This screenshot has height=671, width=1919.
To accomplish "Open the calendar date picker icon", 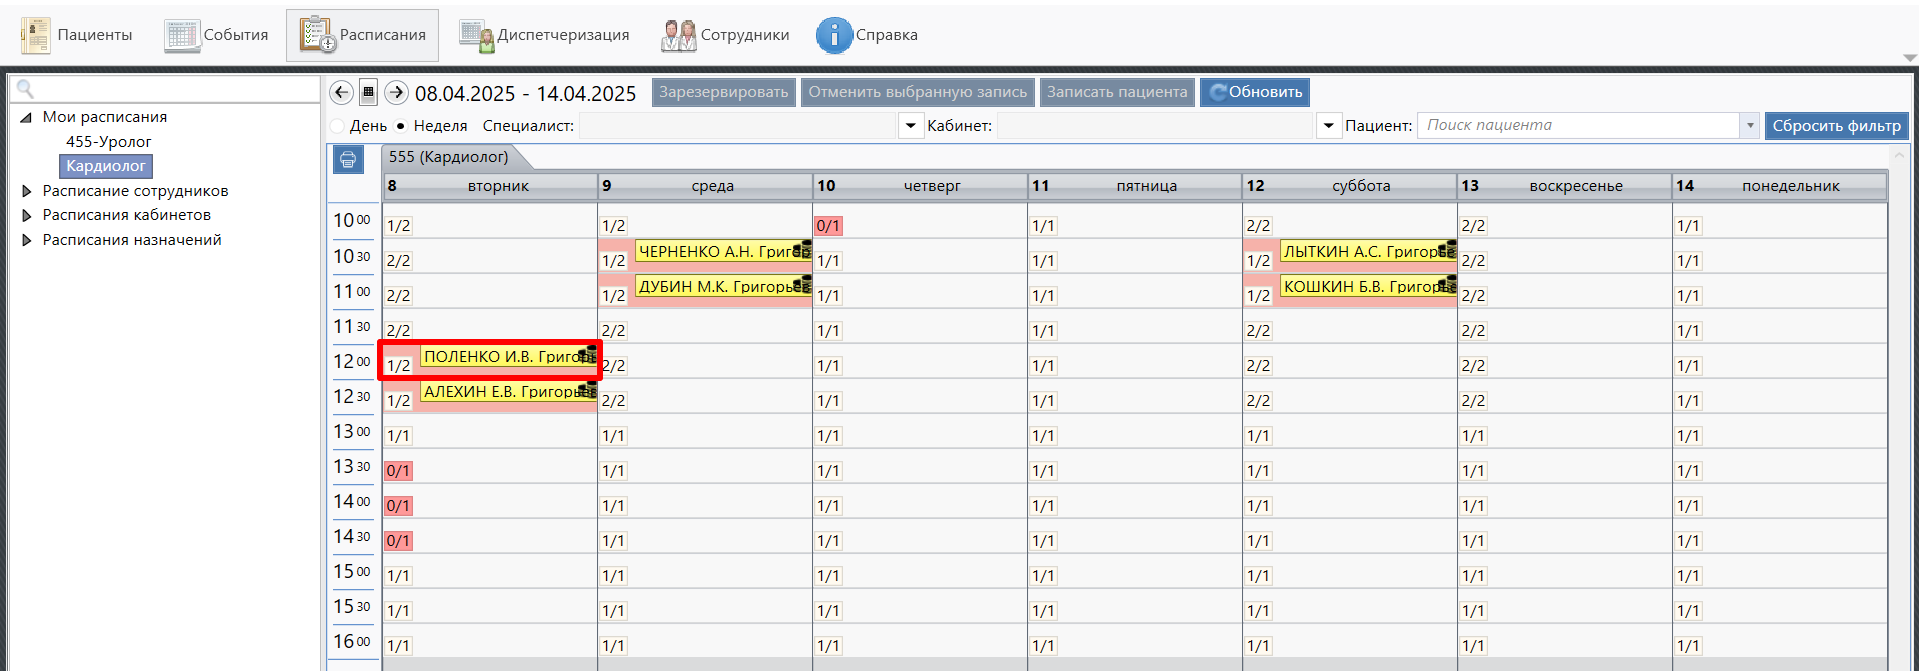I will point(368,93).
